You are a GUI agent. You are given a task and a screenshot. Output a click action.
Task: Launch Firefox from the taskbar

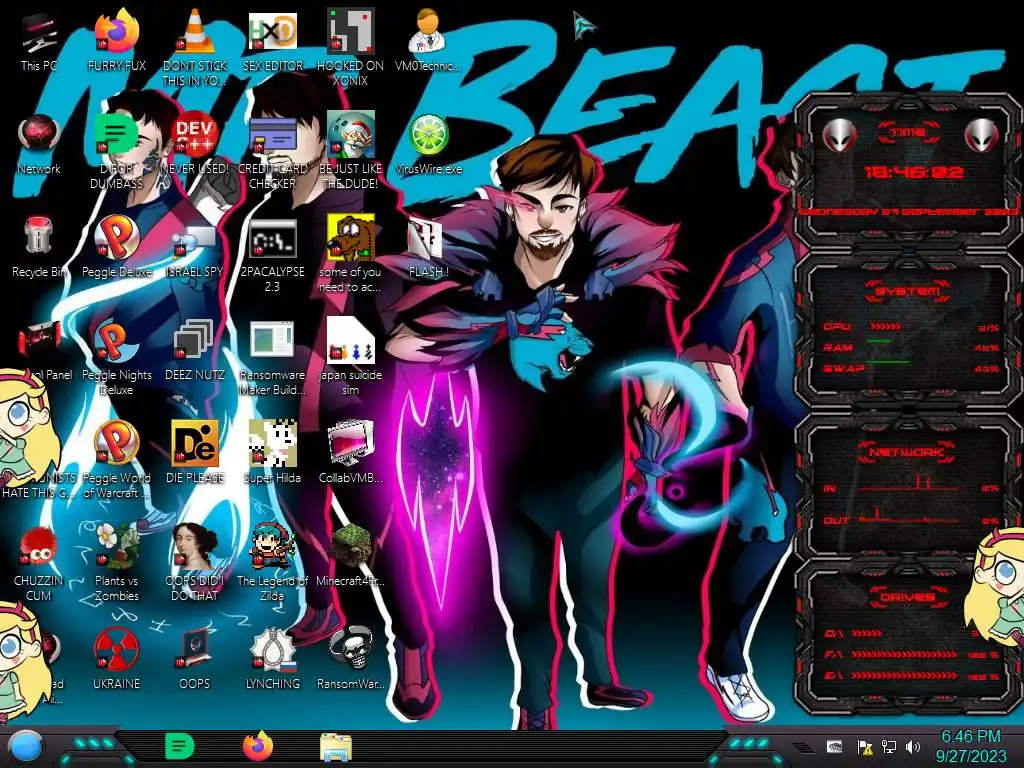(257, 746)
